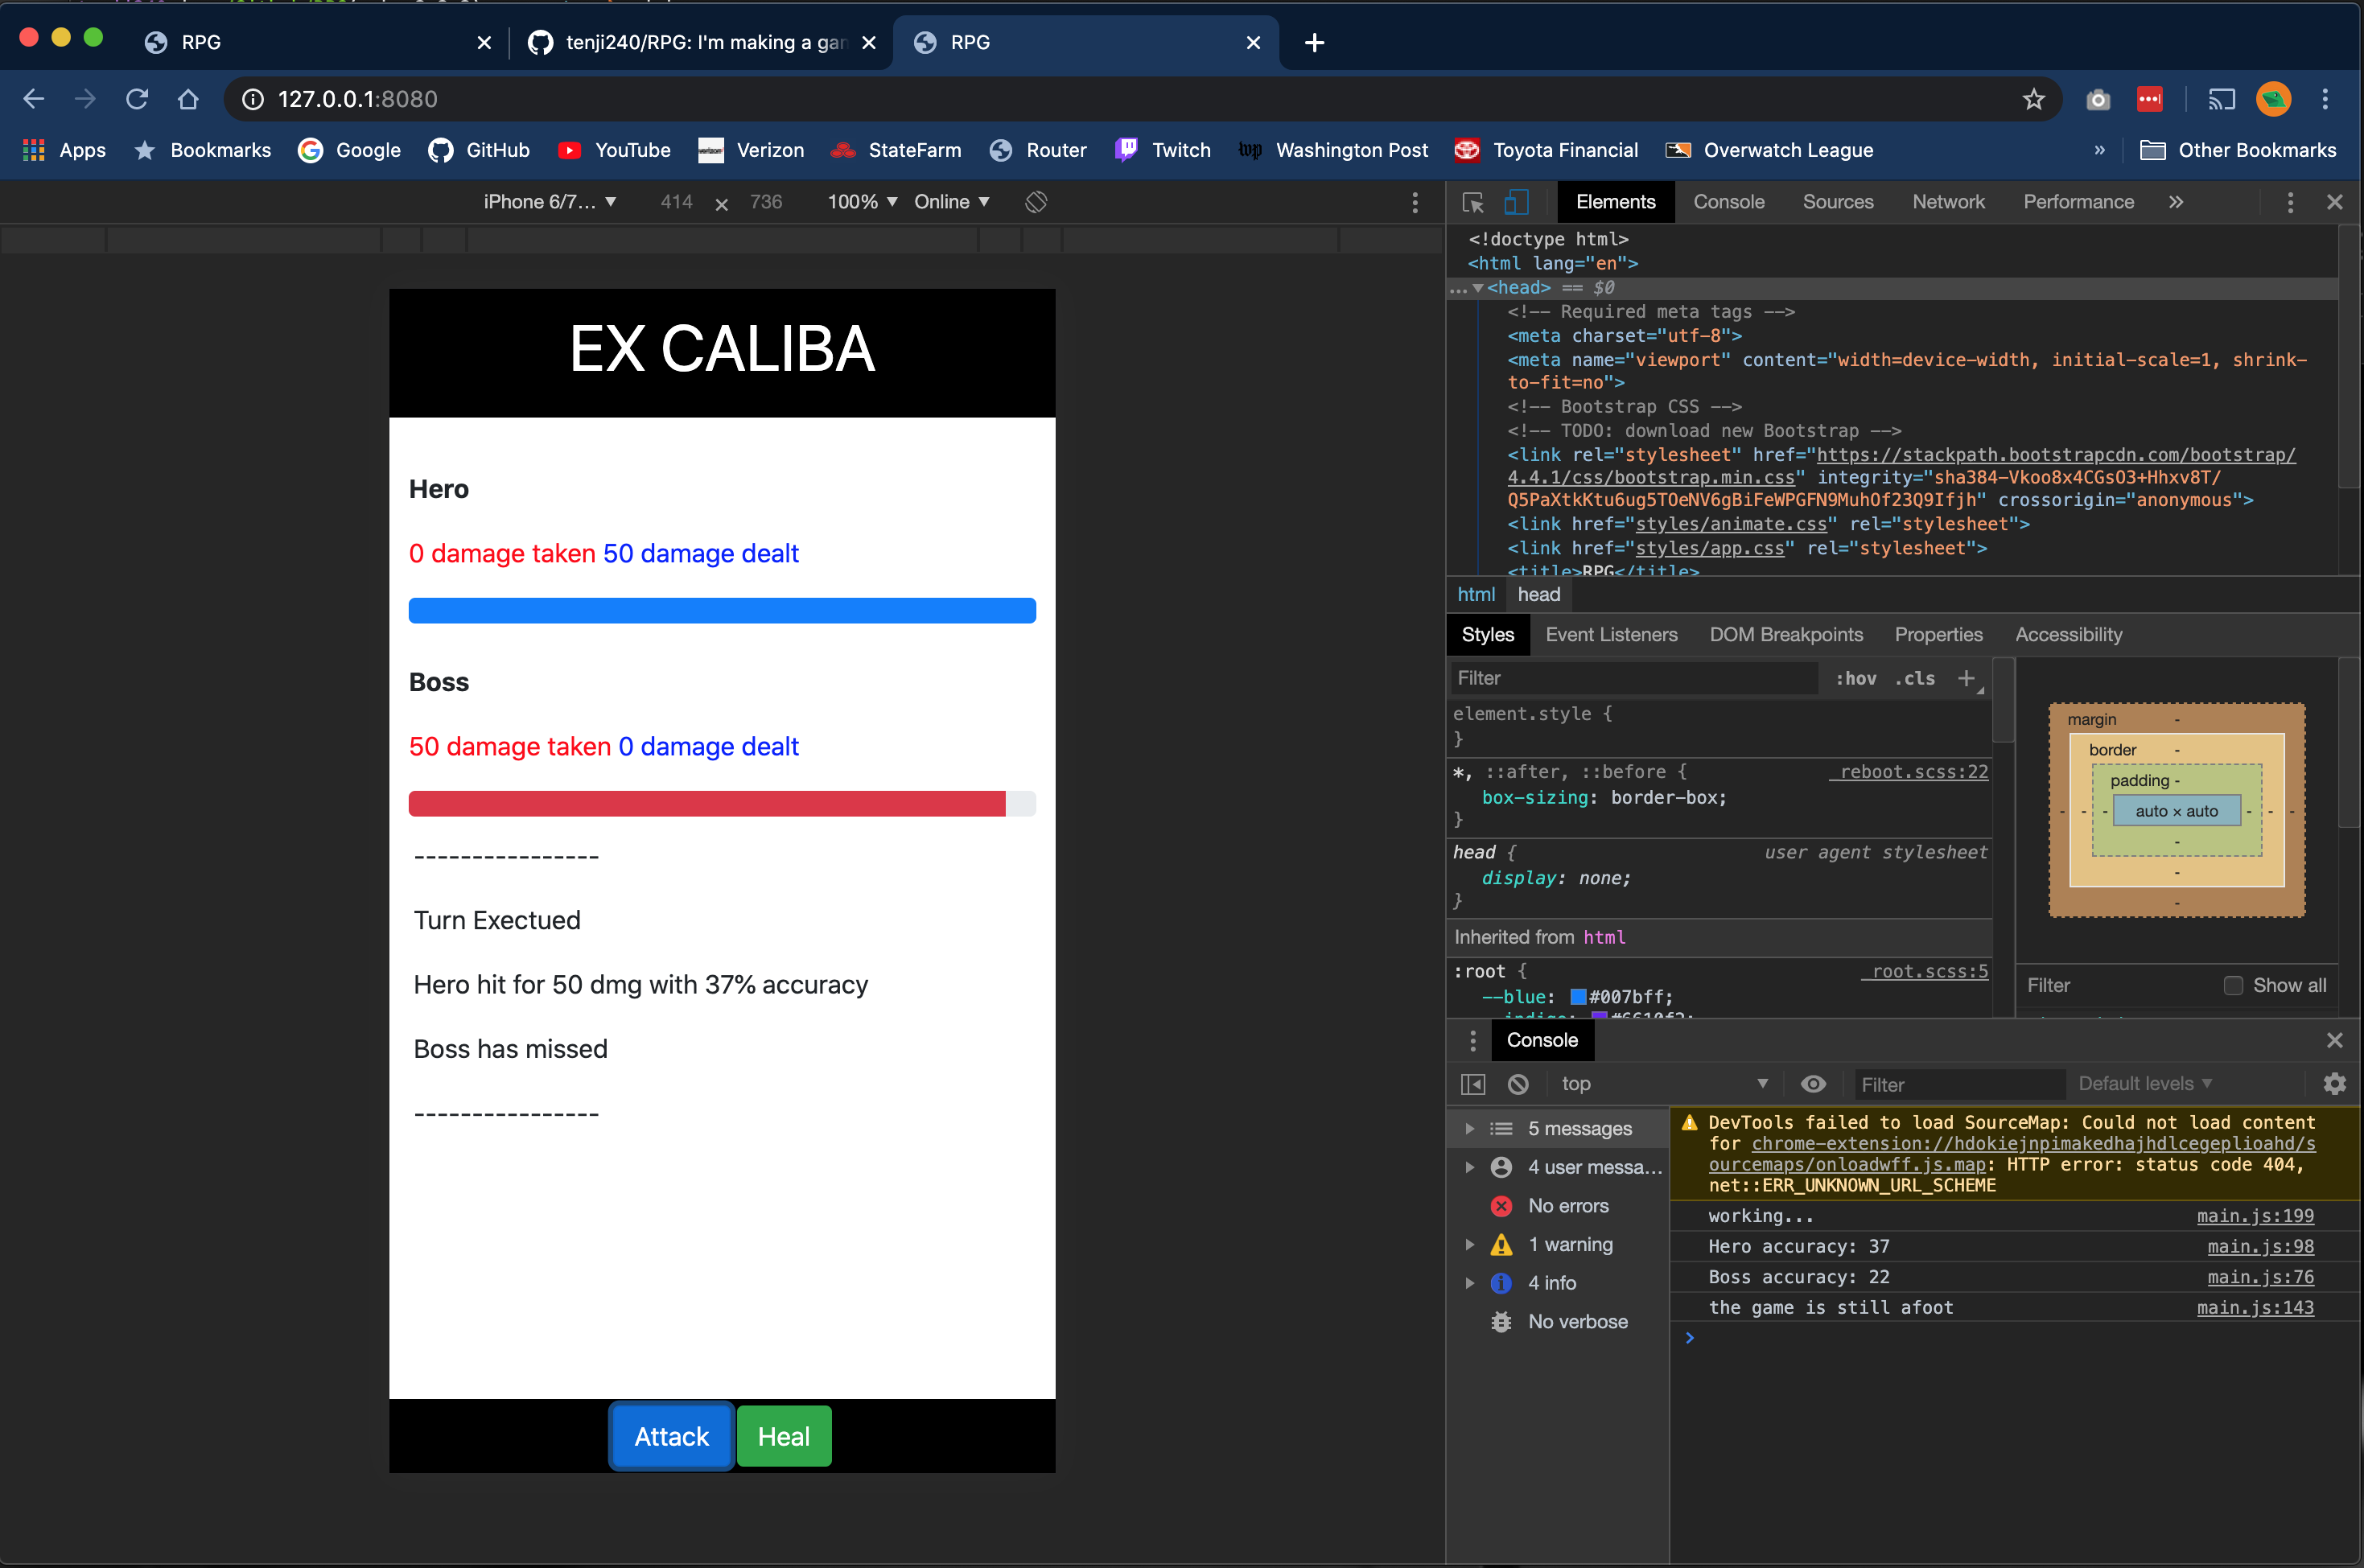
Task: Clear the console with the ban icon
Action: (1518, 1084)
